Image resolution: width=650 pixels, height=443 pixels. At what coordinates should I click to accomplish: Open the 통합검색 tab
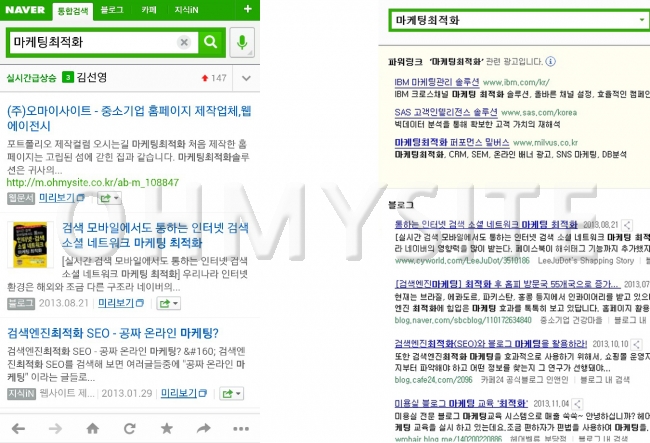[73, 11]
